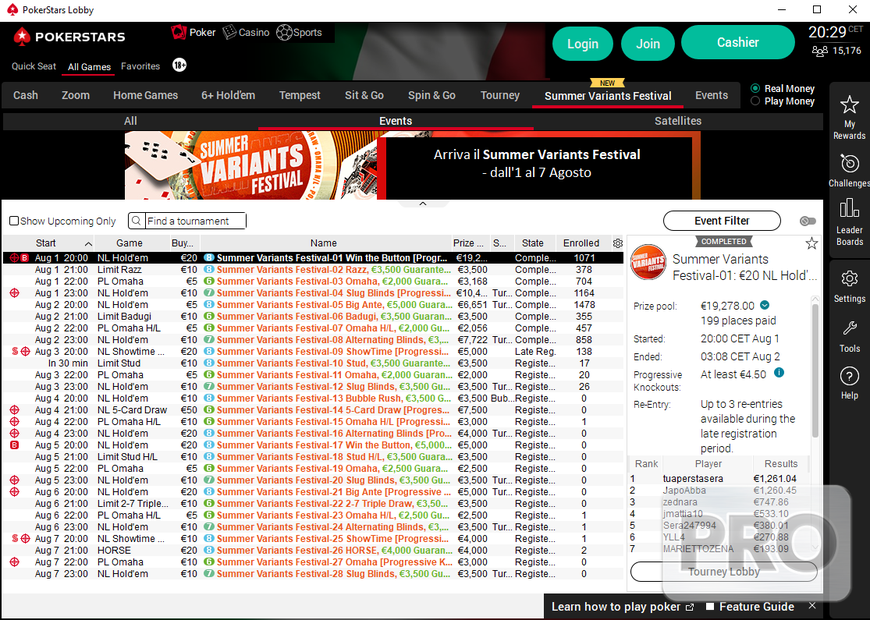This screenshot has width=870, height=620.
Task: Tick the Feature Guide checkbox
Action: pyautogui.click(x=710, y=607)
